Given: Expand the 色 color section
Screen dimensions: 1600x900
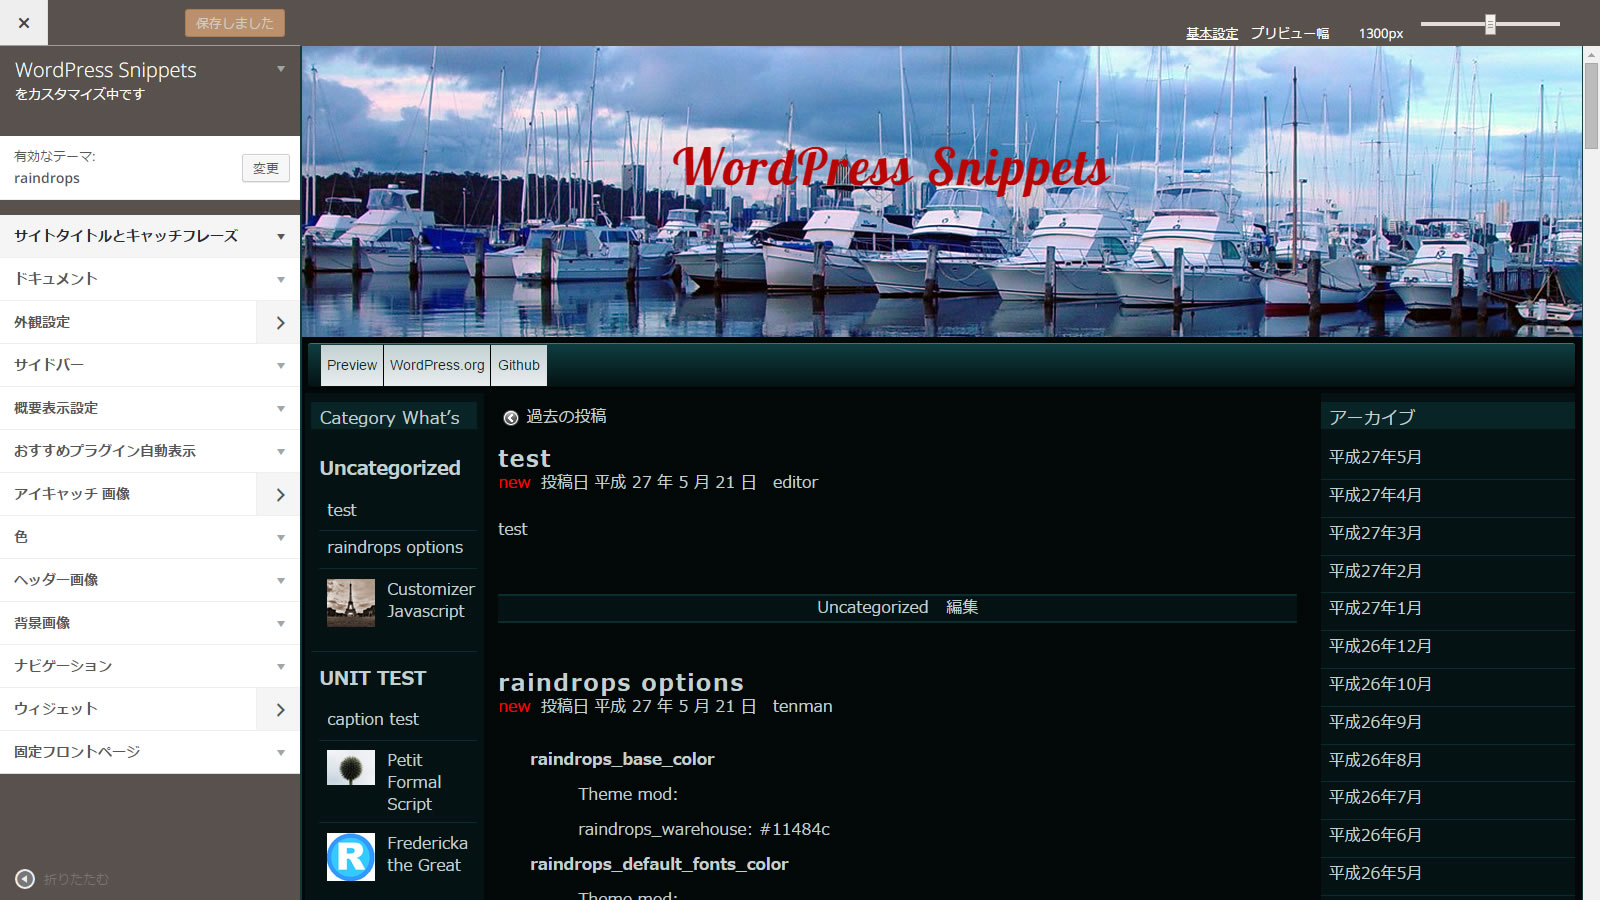Looking at the screenshot, I should click(150, 537).
